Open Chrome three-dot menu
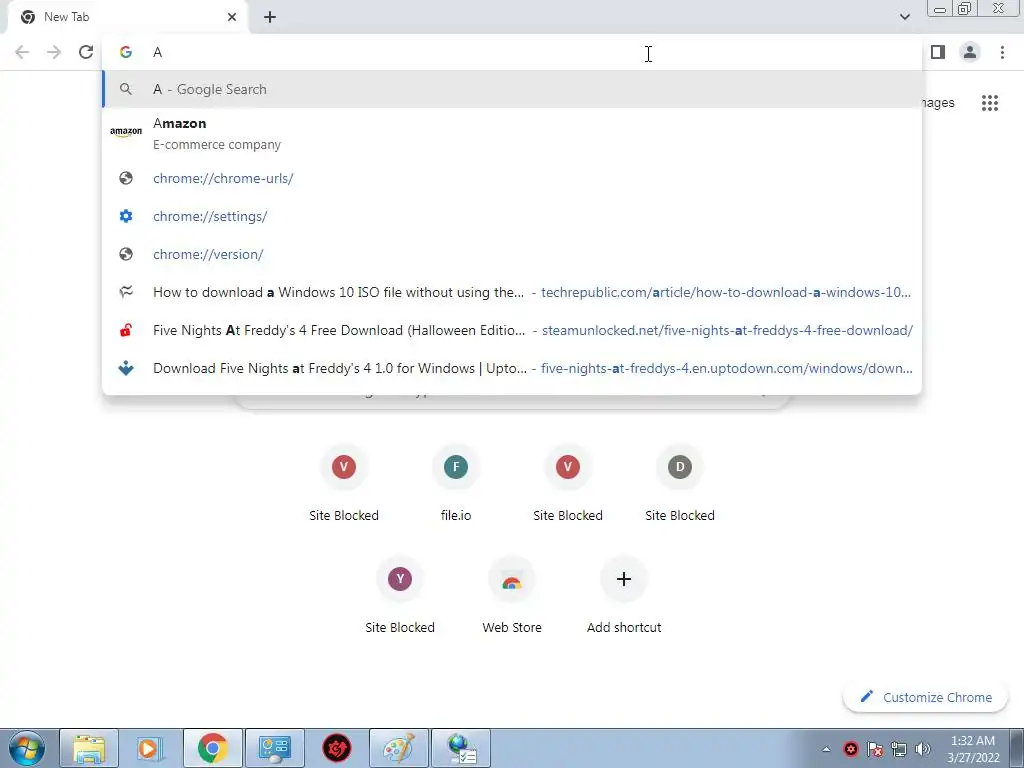The width and height of the screenshot is (1024, 768). pyautogui.click(x=1002, y=52)
